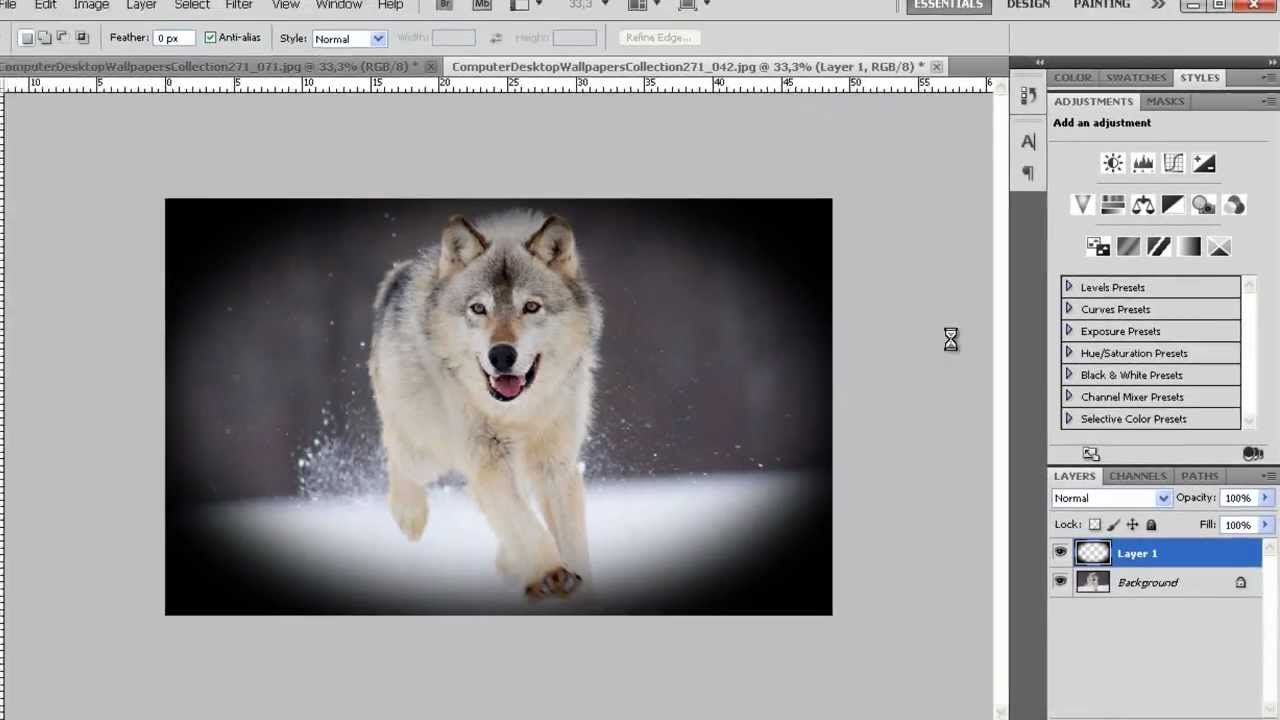Add a Vibrance adjustment

(x=1082, y=205)
